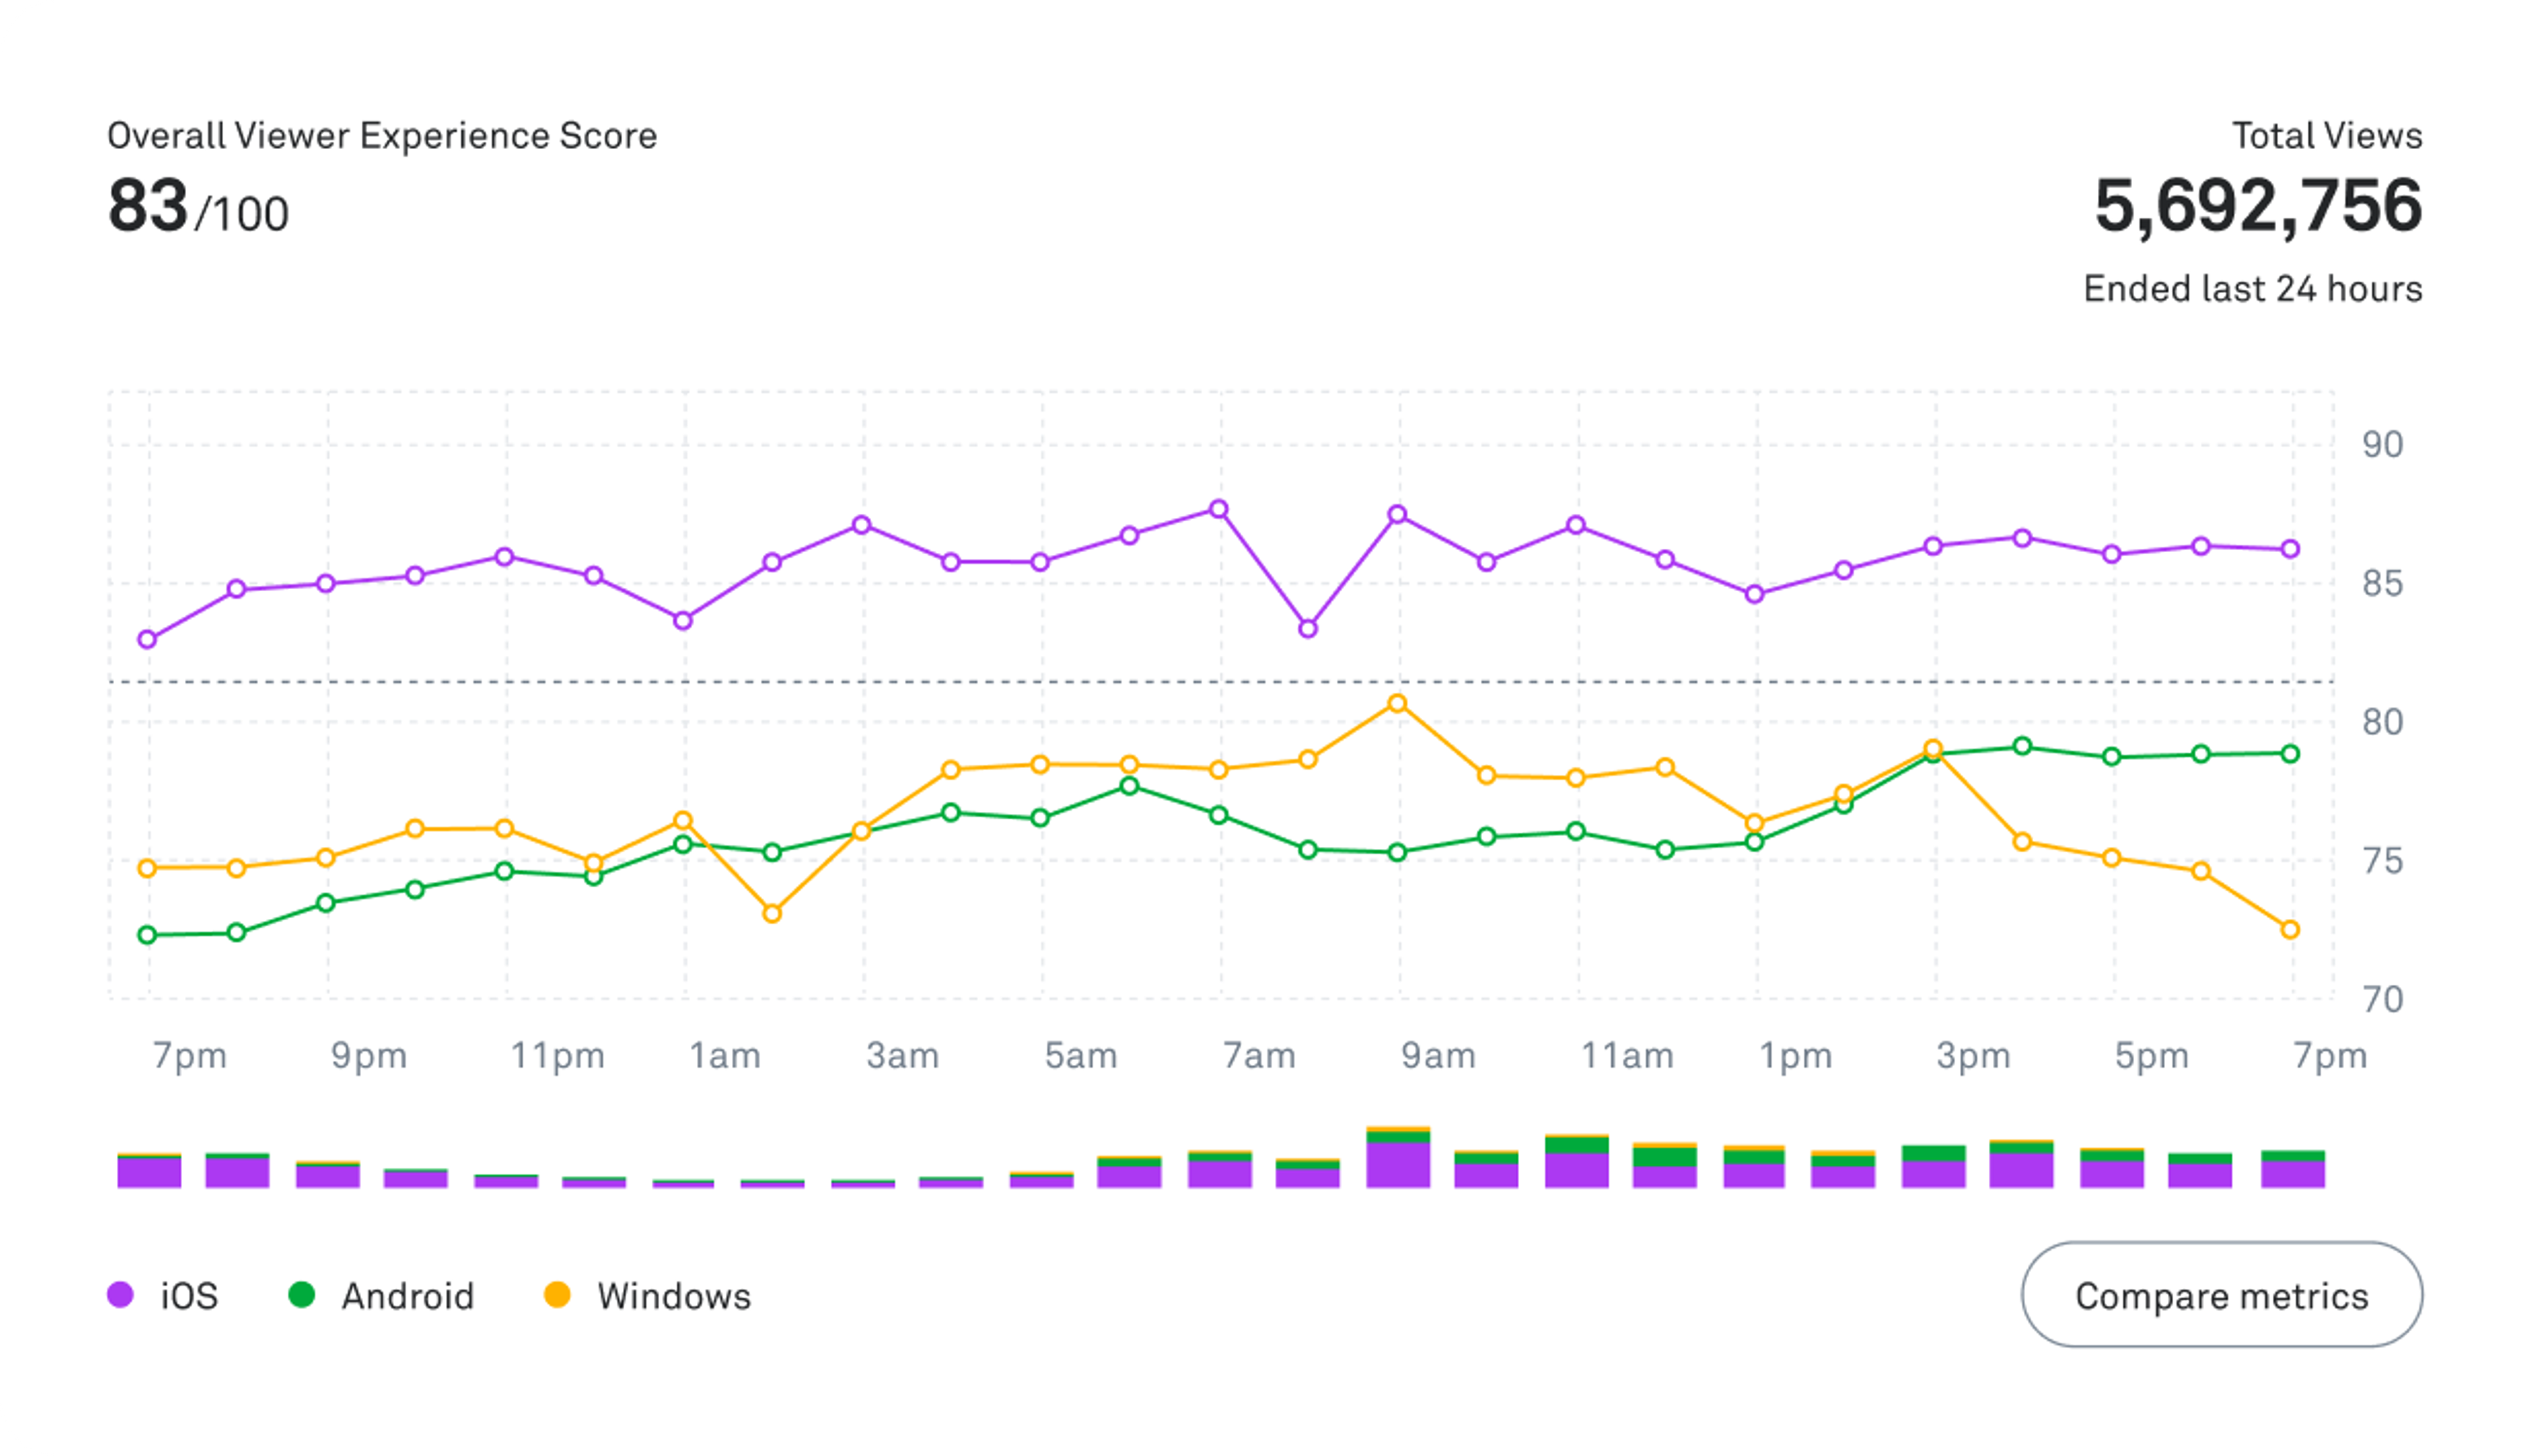Select the iOS peak data point near 7am

pyautogui.click(x=1219, y=509)
